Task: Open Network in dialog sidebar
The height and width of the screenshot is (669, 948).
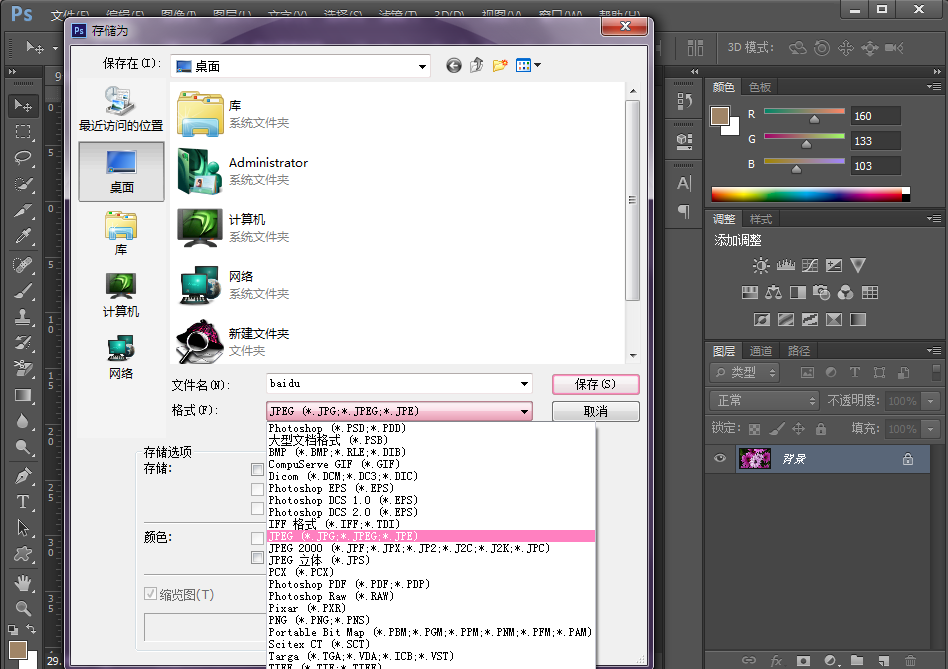Action: pyautogui.click(x=121, y=357)
